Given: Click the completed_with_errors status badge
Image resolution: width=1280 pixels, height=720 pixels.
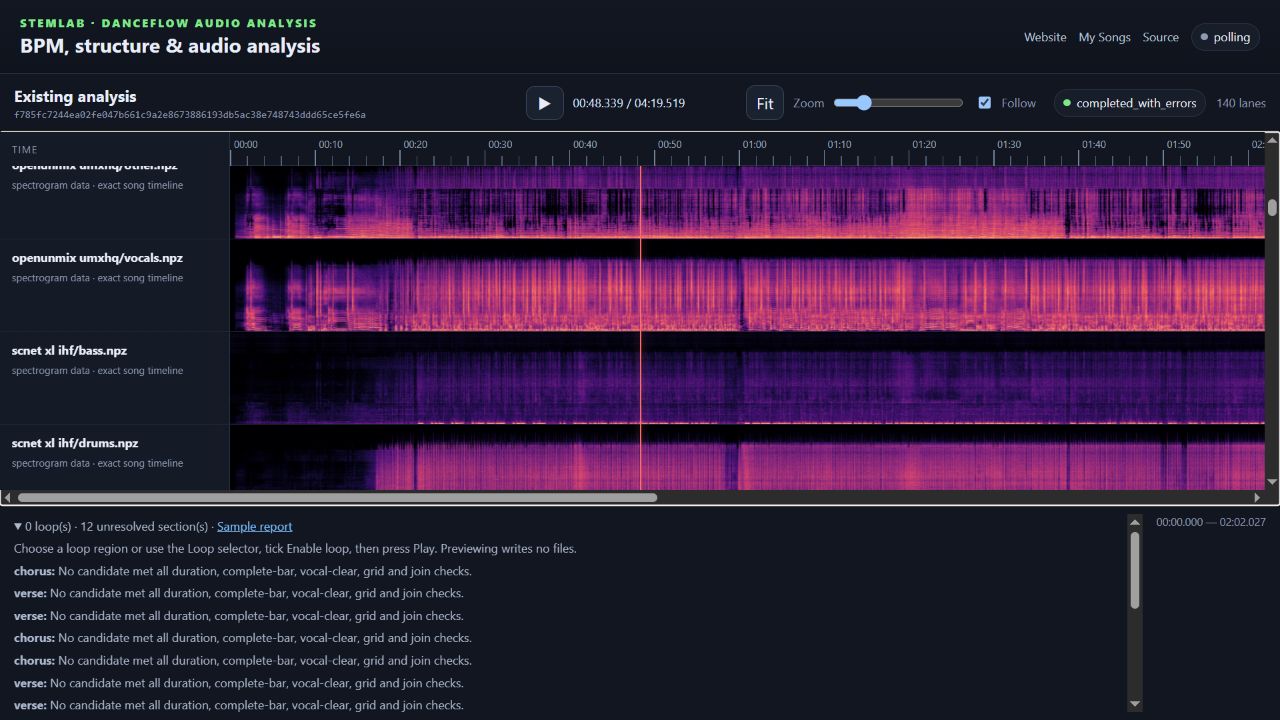Looking at the screenshot, I should point(1130,103).
